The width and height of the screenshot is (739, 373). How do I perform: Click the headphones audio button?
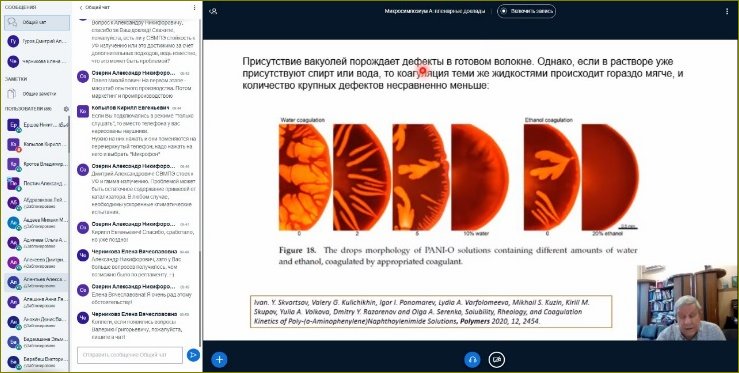[x=472, y=360]
